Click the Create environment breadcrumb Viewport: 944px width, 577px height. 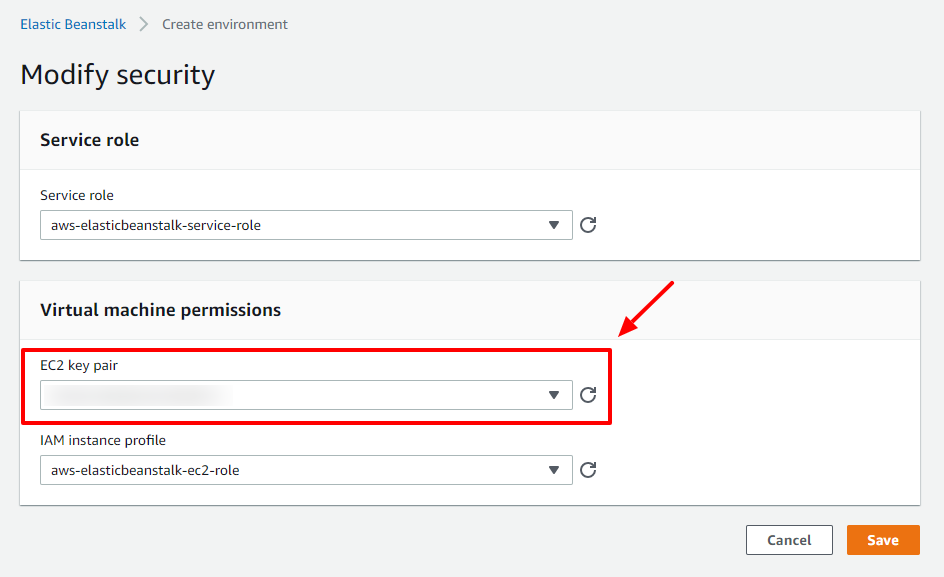[225, 24]
